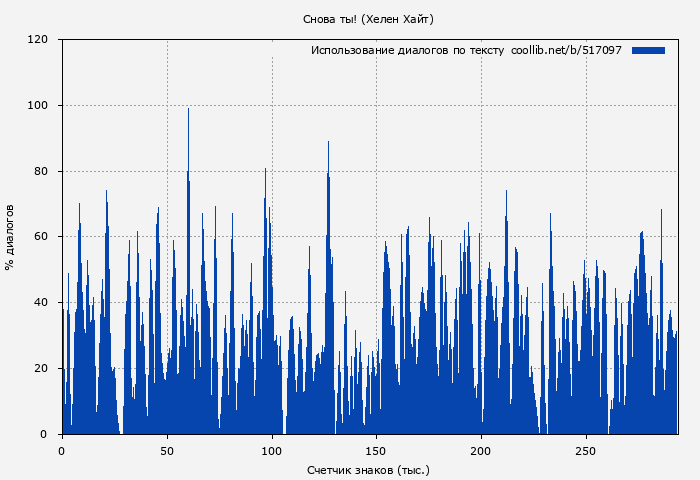Select the "Счетчик знаков (тыс.)" axis label
Screen dimensions: 700x480
click(x=368, y=469)
